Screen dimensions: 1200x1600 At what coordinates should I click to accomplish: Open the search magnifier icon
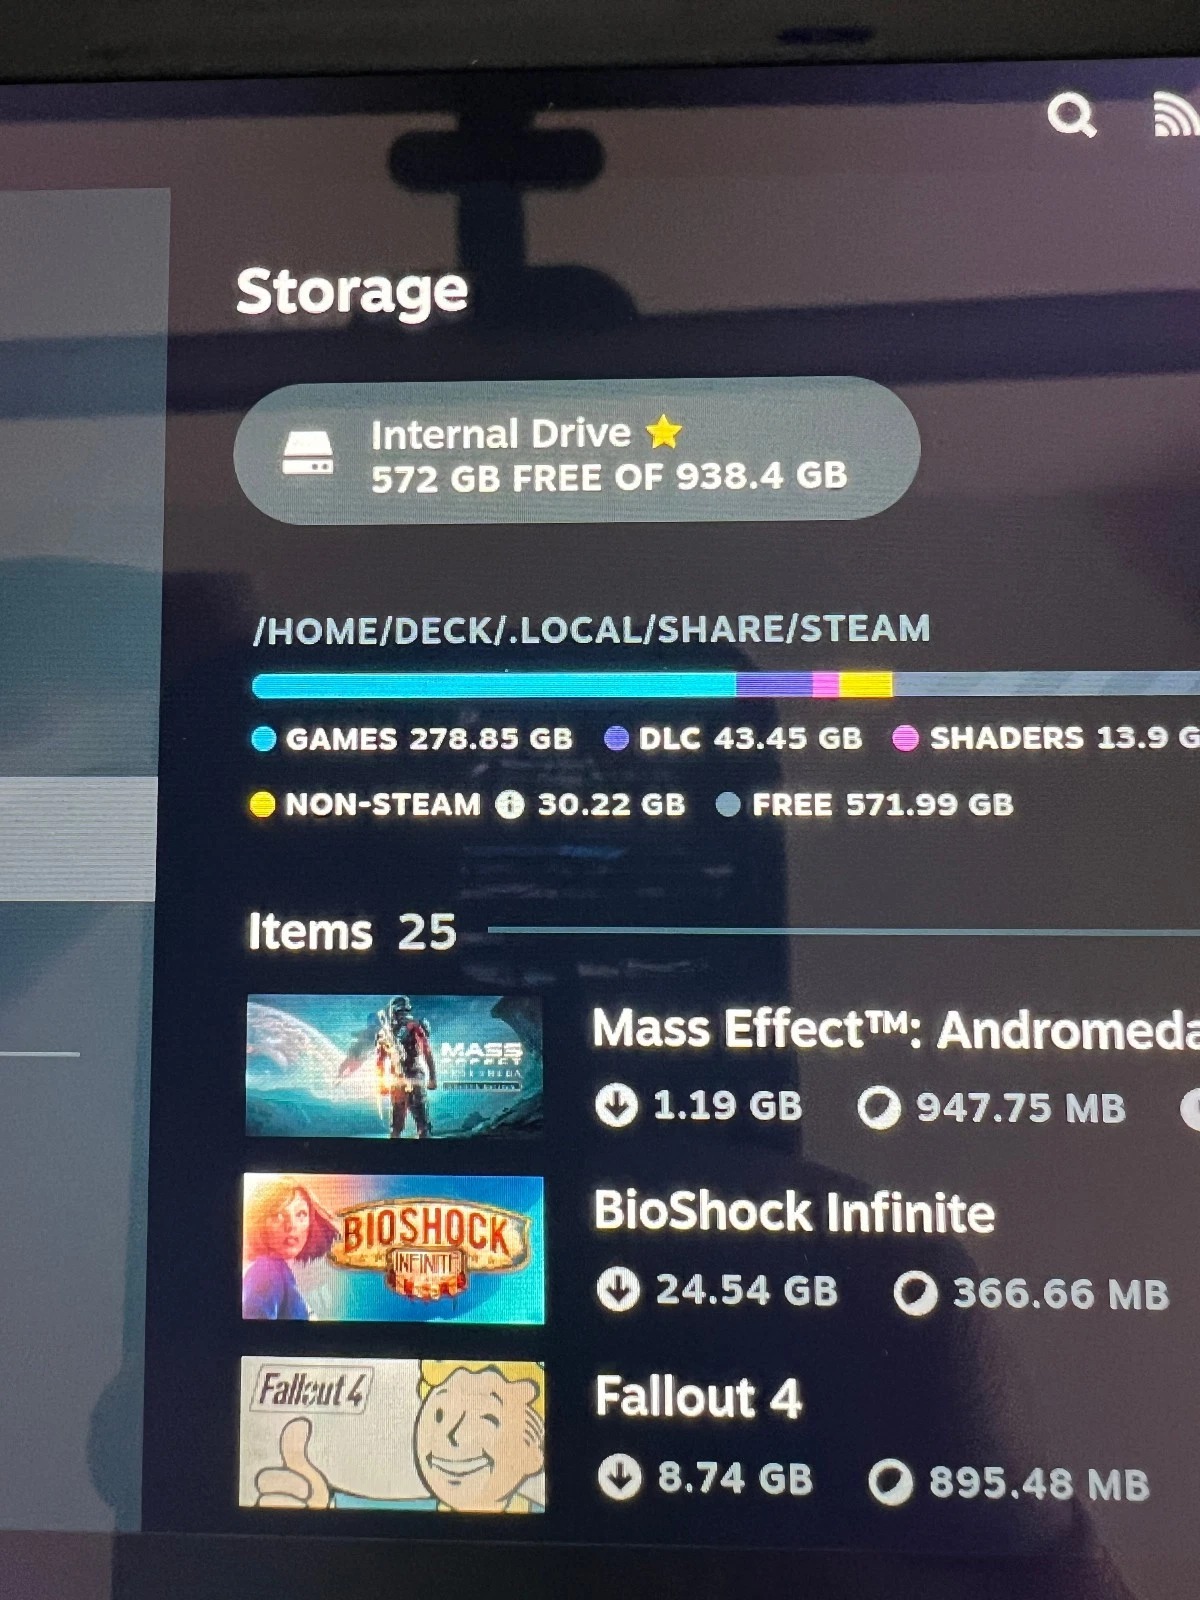coord(1071,116)
